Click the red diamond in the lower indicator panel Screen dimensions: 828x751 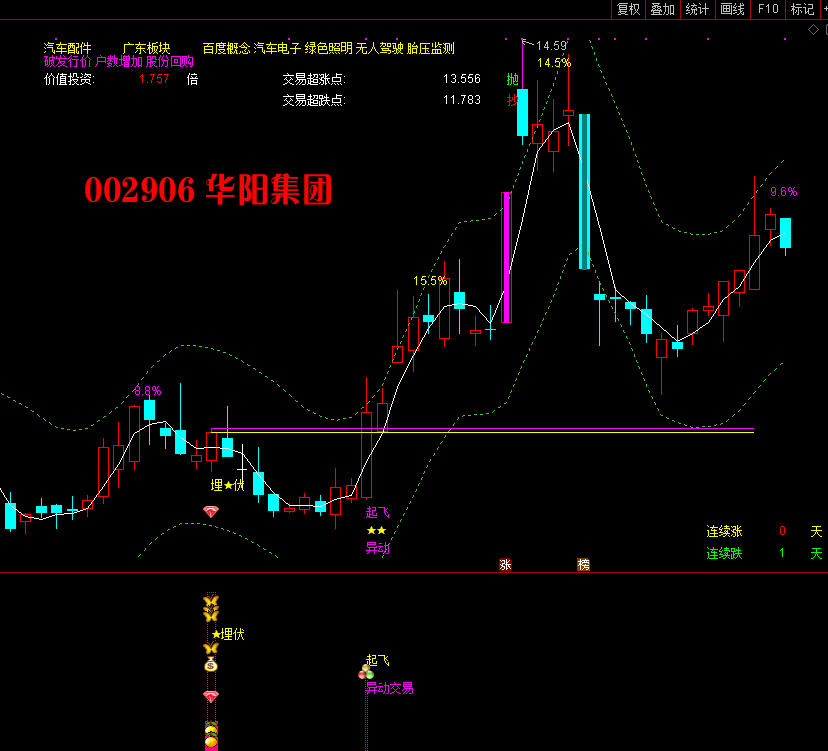click(210, 696)
